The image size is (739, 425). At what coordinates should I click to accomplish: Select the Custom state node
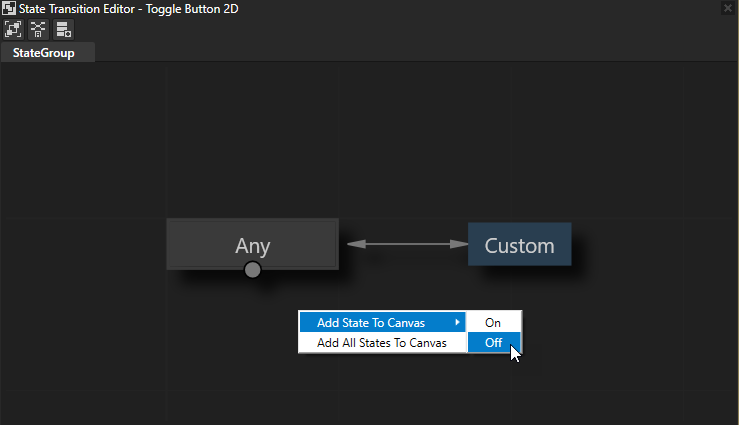click(519, 244)
